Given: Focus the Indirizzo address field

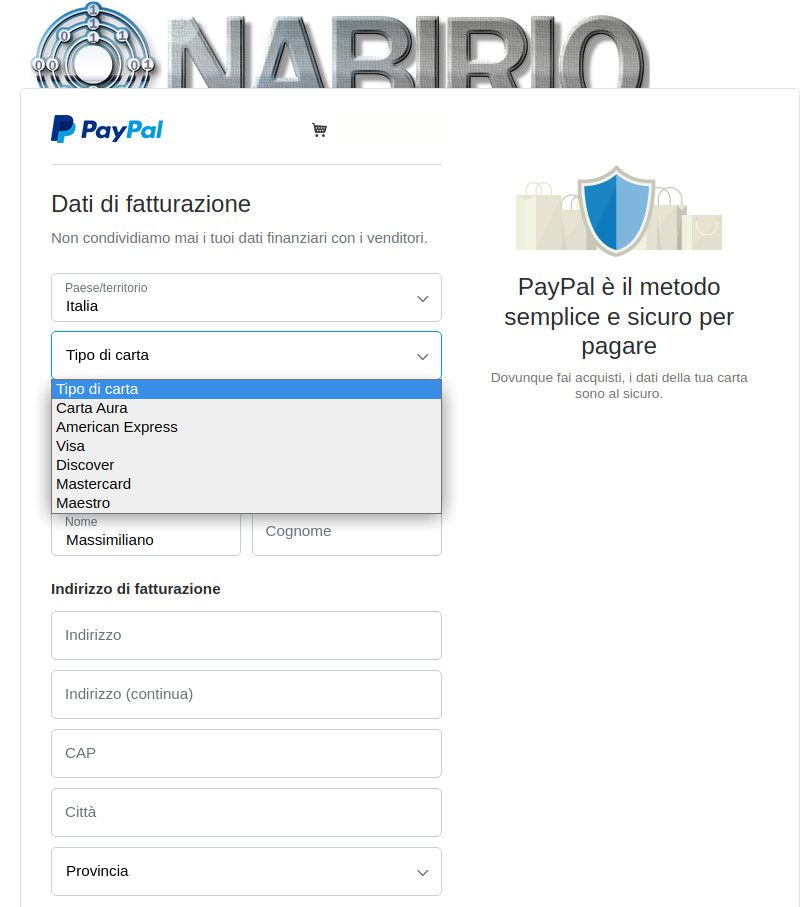Looking at the screenshot, I should [246, 635].
